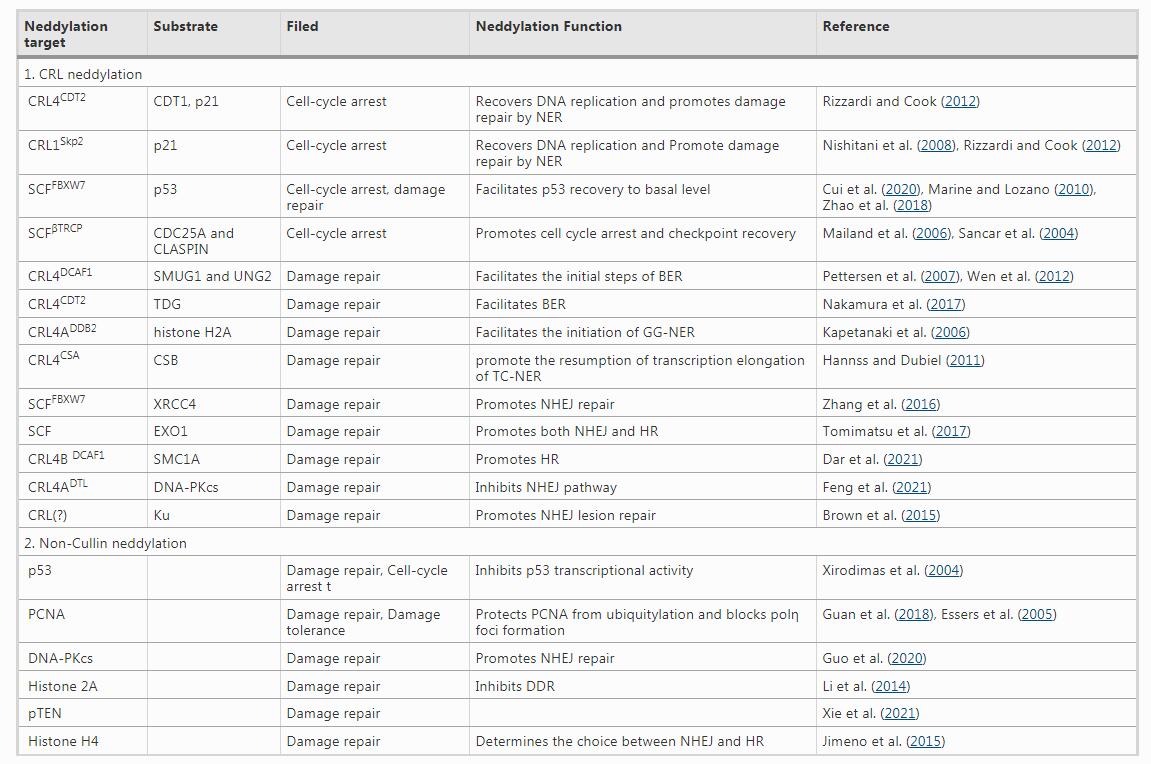Open the Jimeno et al. 2015 reference
The width and height of the screenshot is (1151, 764).
tap(924, 741)
